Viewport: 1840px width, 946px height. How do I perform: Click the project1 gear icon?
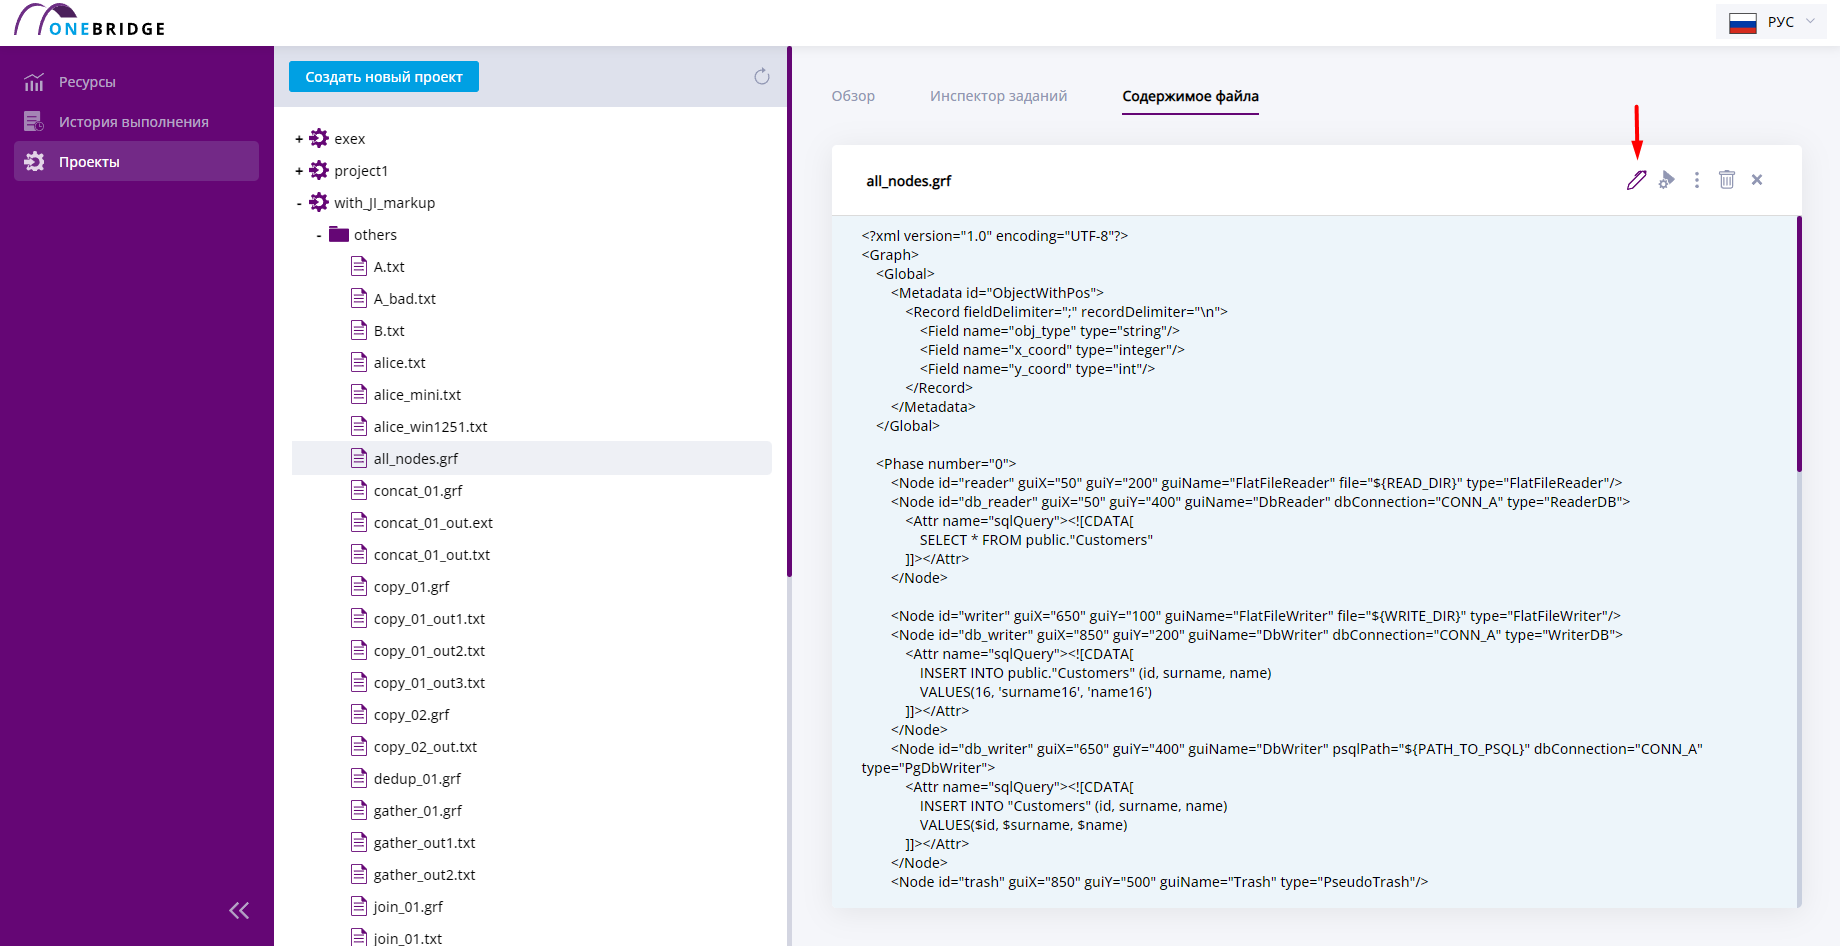[x=319, y=170]
